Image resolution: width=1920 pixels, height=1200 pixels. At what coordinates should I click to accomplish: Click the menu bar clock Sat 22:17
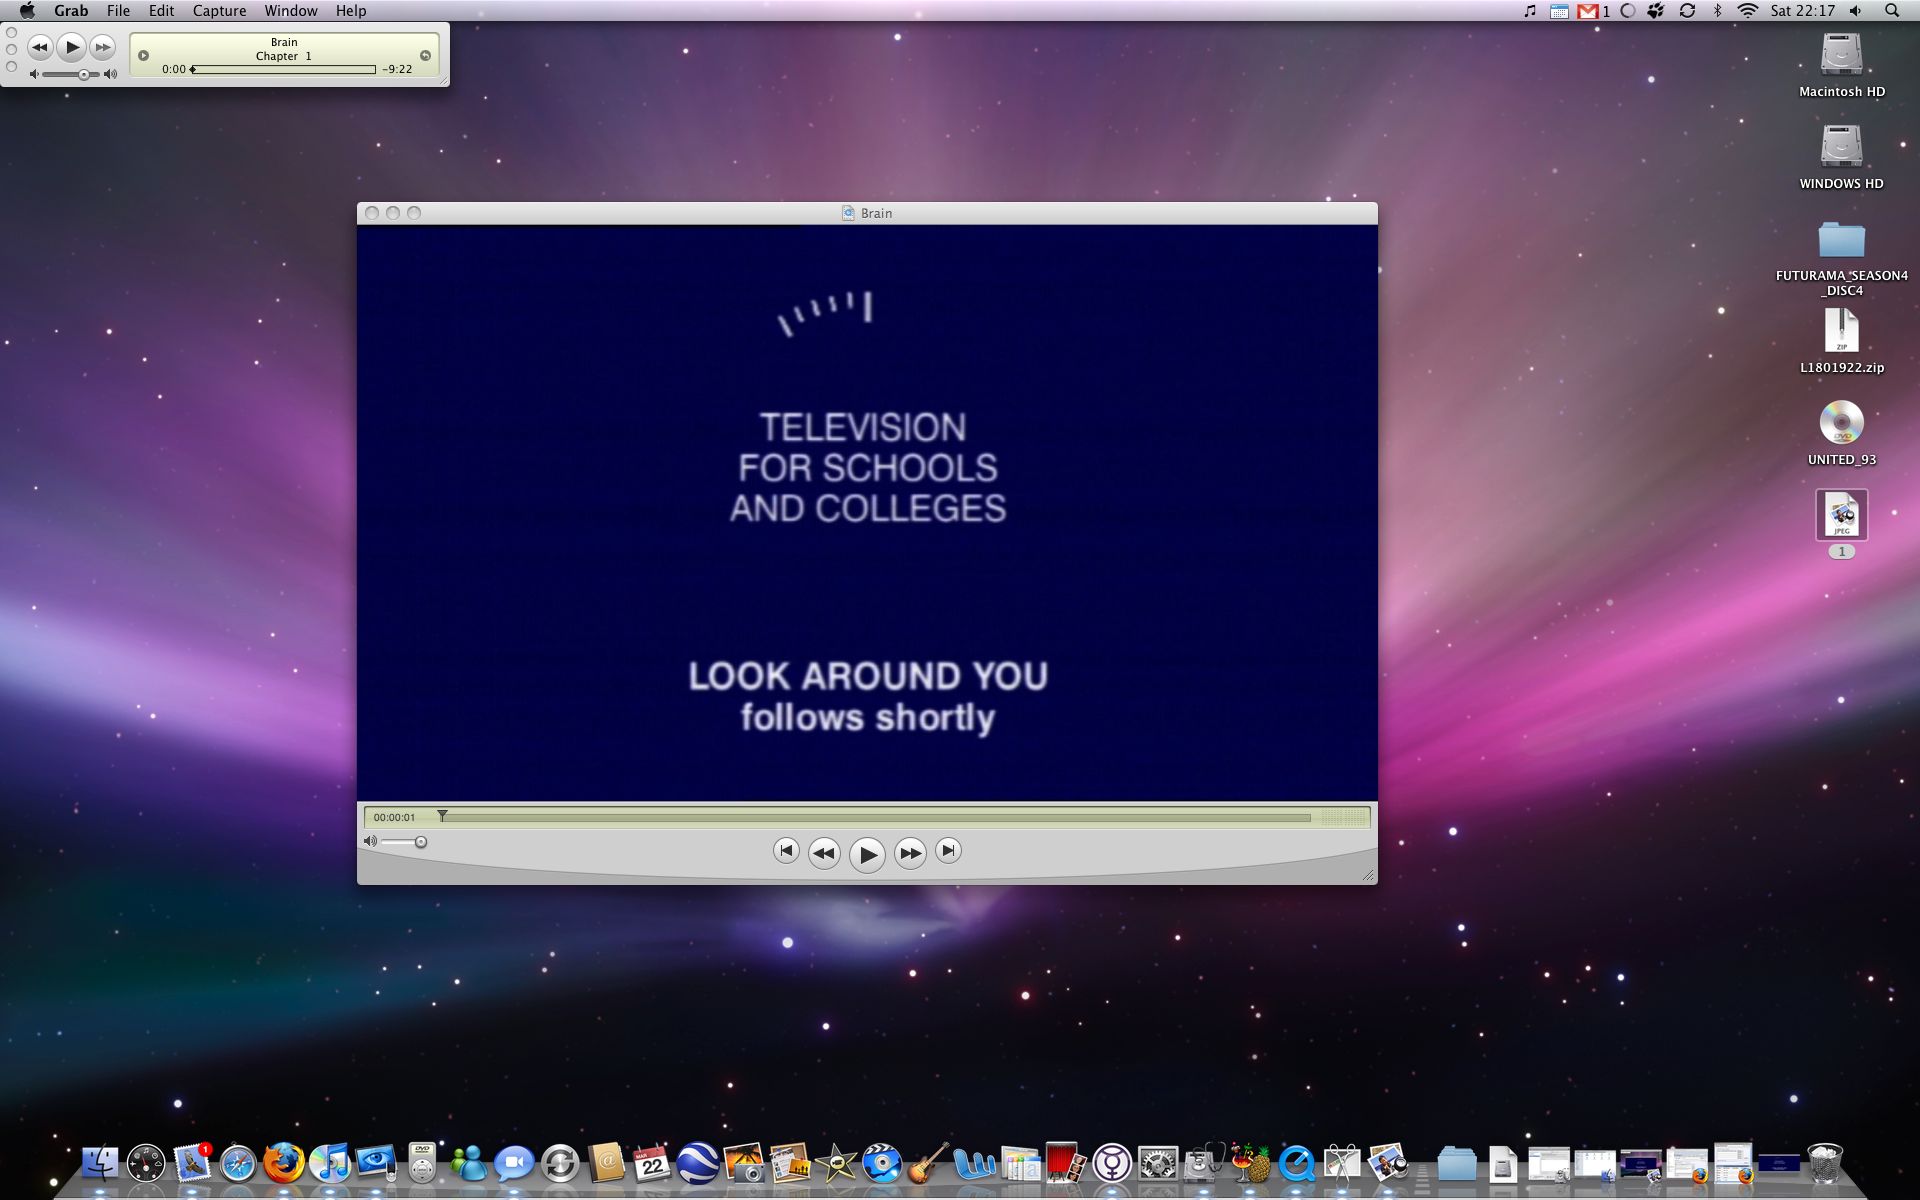pos(1802,11)
